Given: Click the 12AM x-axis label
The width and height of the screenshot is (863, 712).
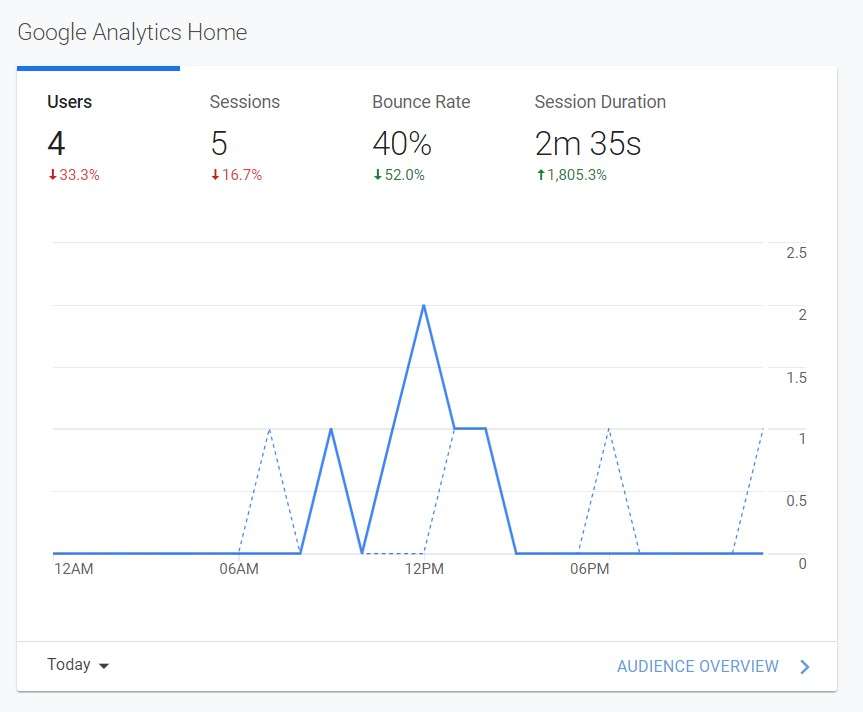Looking at the screenshot, I should [74, 568].
